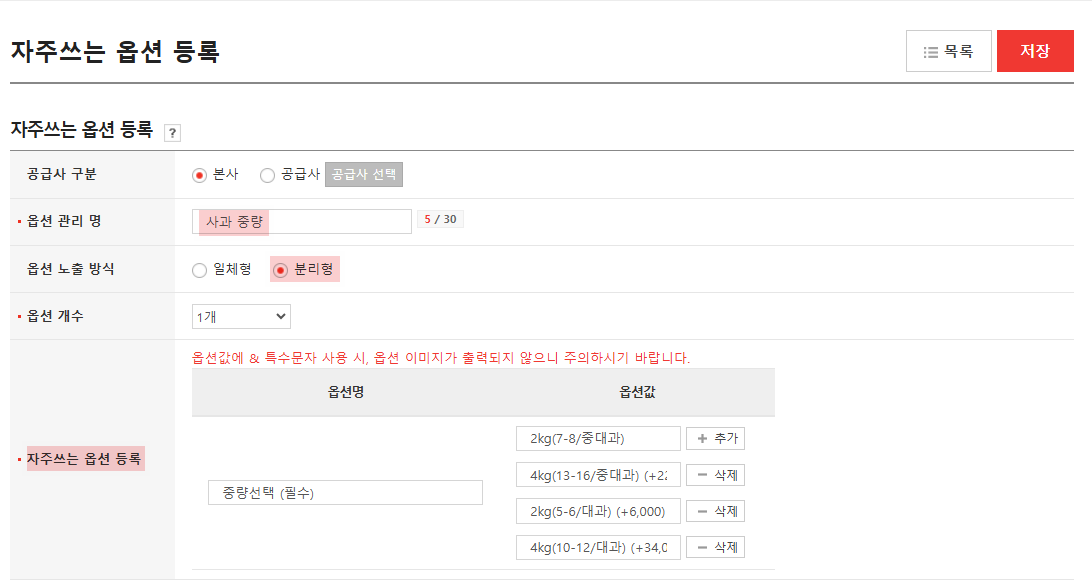The width and height of the screenshot is (1092, 582).
Task: Open the 옵션 개수 dropdown showing 1개
Action: click(x=240, y=316)
